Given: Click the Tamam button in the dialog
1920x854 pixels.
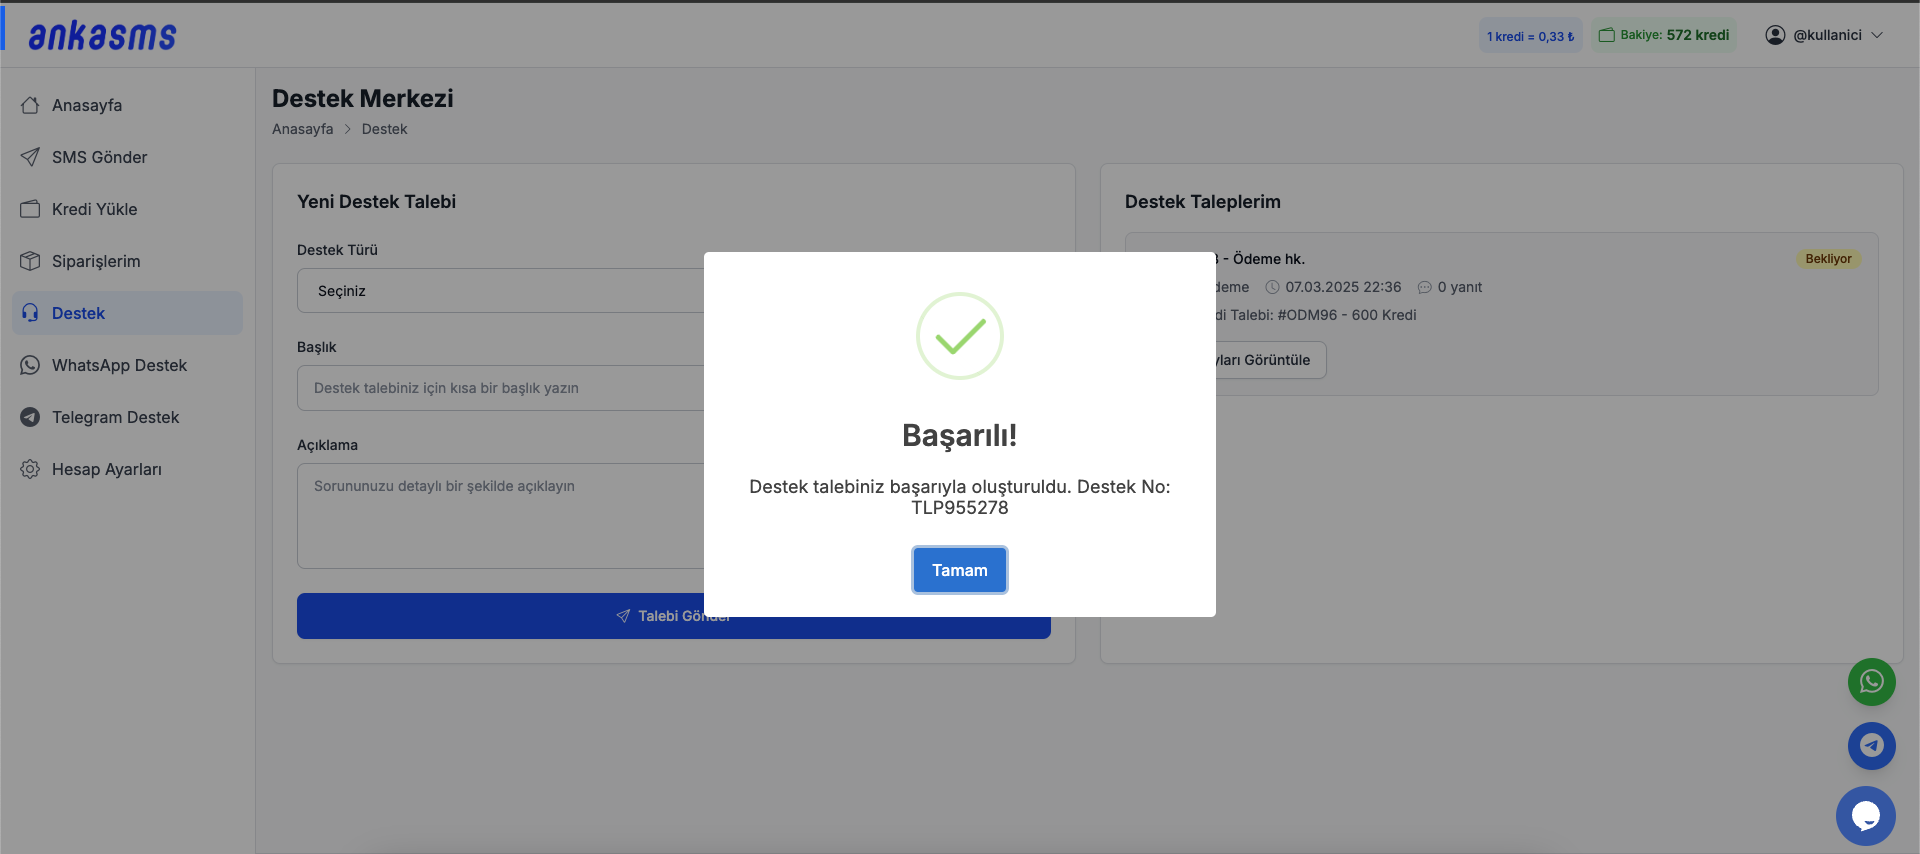Looking at the screenshot, I should pos(959,570).
